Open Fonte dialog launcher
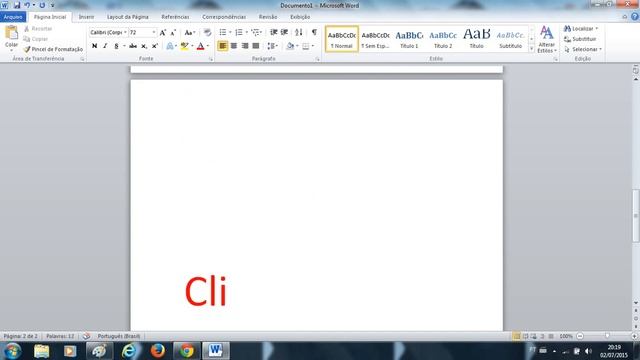The width and height of the screenshot is (640, 360). point(211,59)
